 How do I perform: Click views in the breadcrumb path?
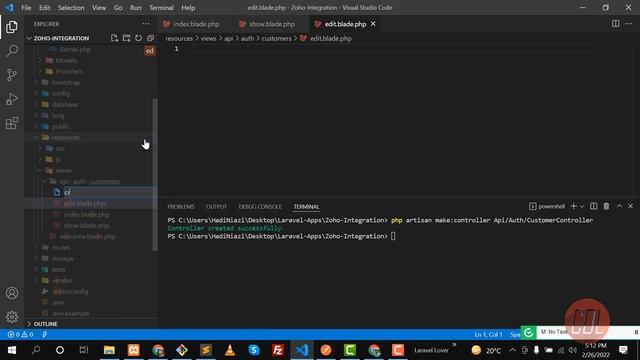(x=208, y=38)
